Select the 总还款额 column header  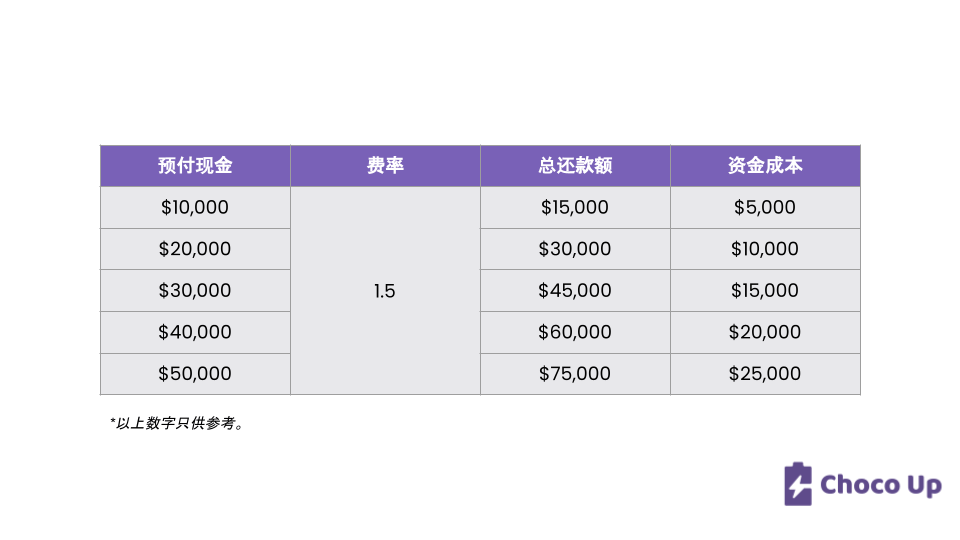(x=575, y=166)
